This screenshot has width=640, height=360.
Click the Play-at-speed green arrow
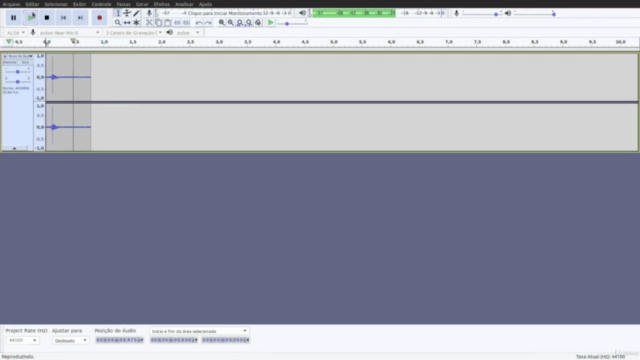pyautogui.click(x=270, y=23)
